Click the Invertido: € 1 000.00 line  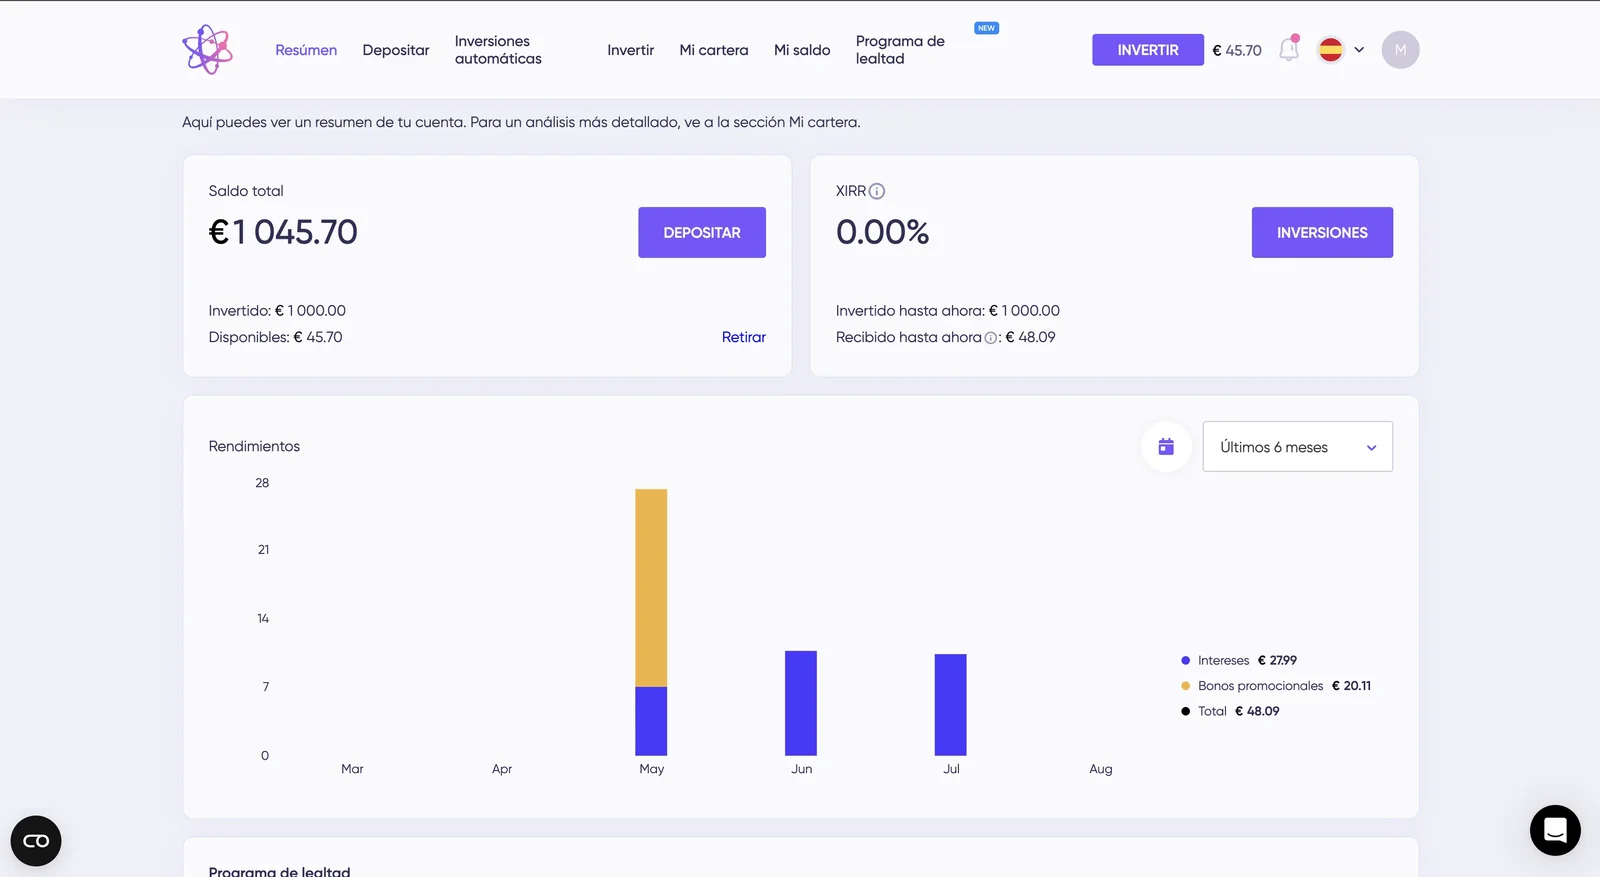click(x=277, y=311)
